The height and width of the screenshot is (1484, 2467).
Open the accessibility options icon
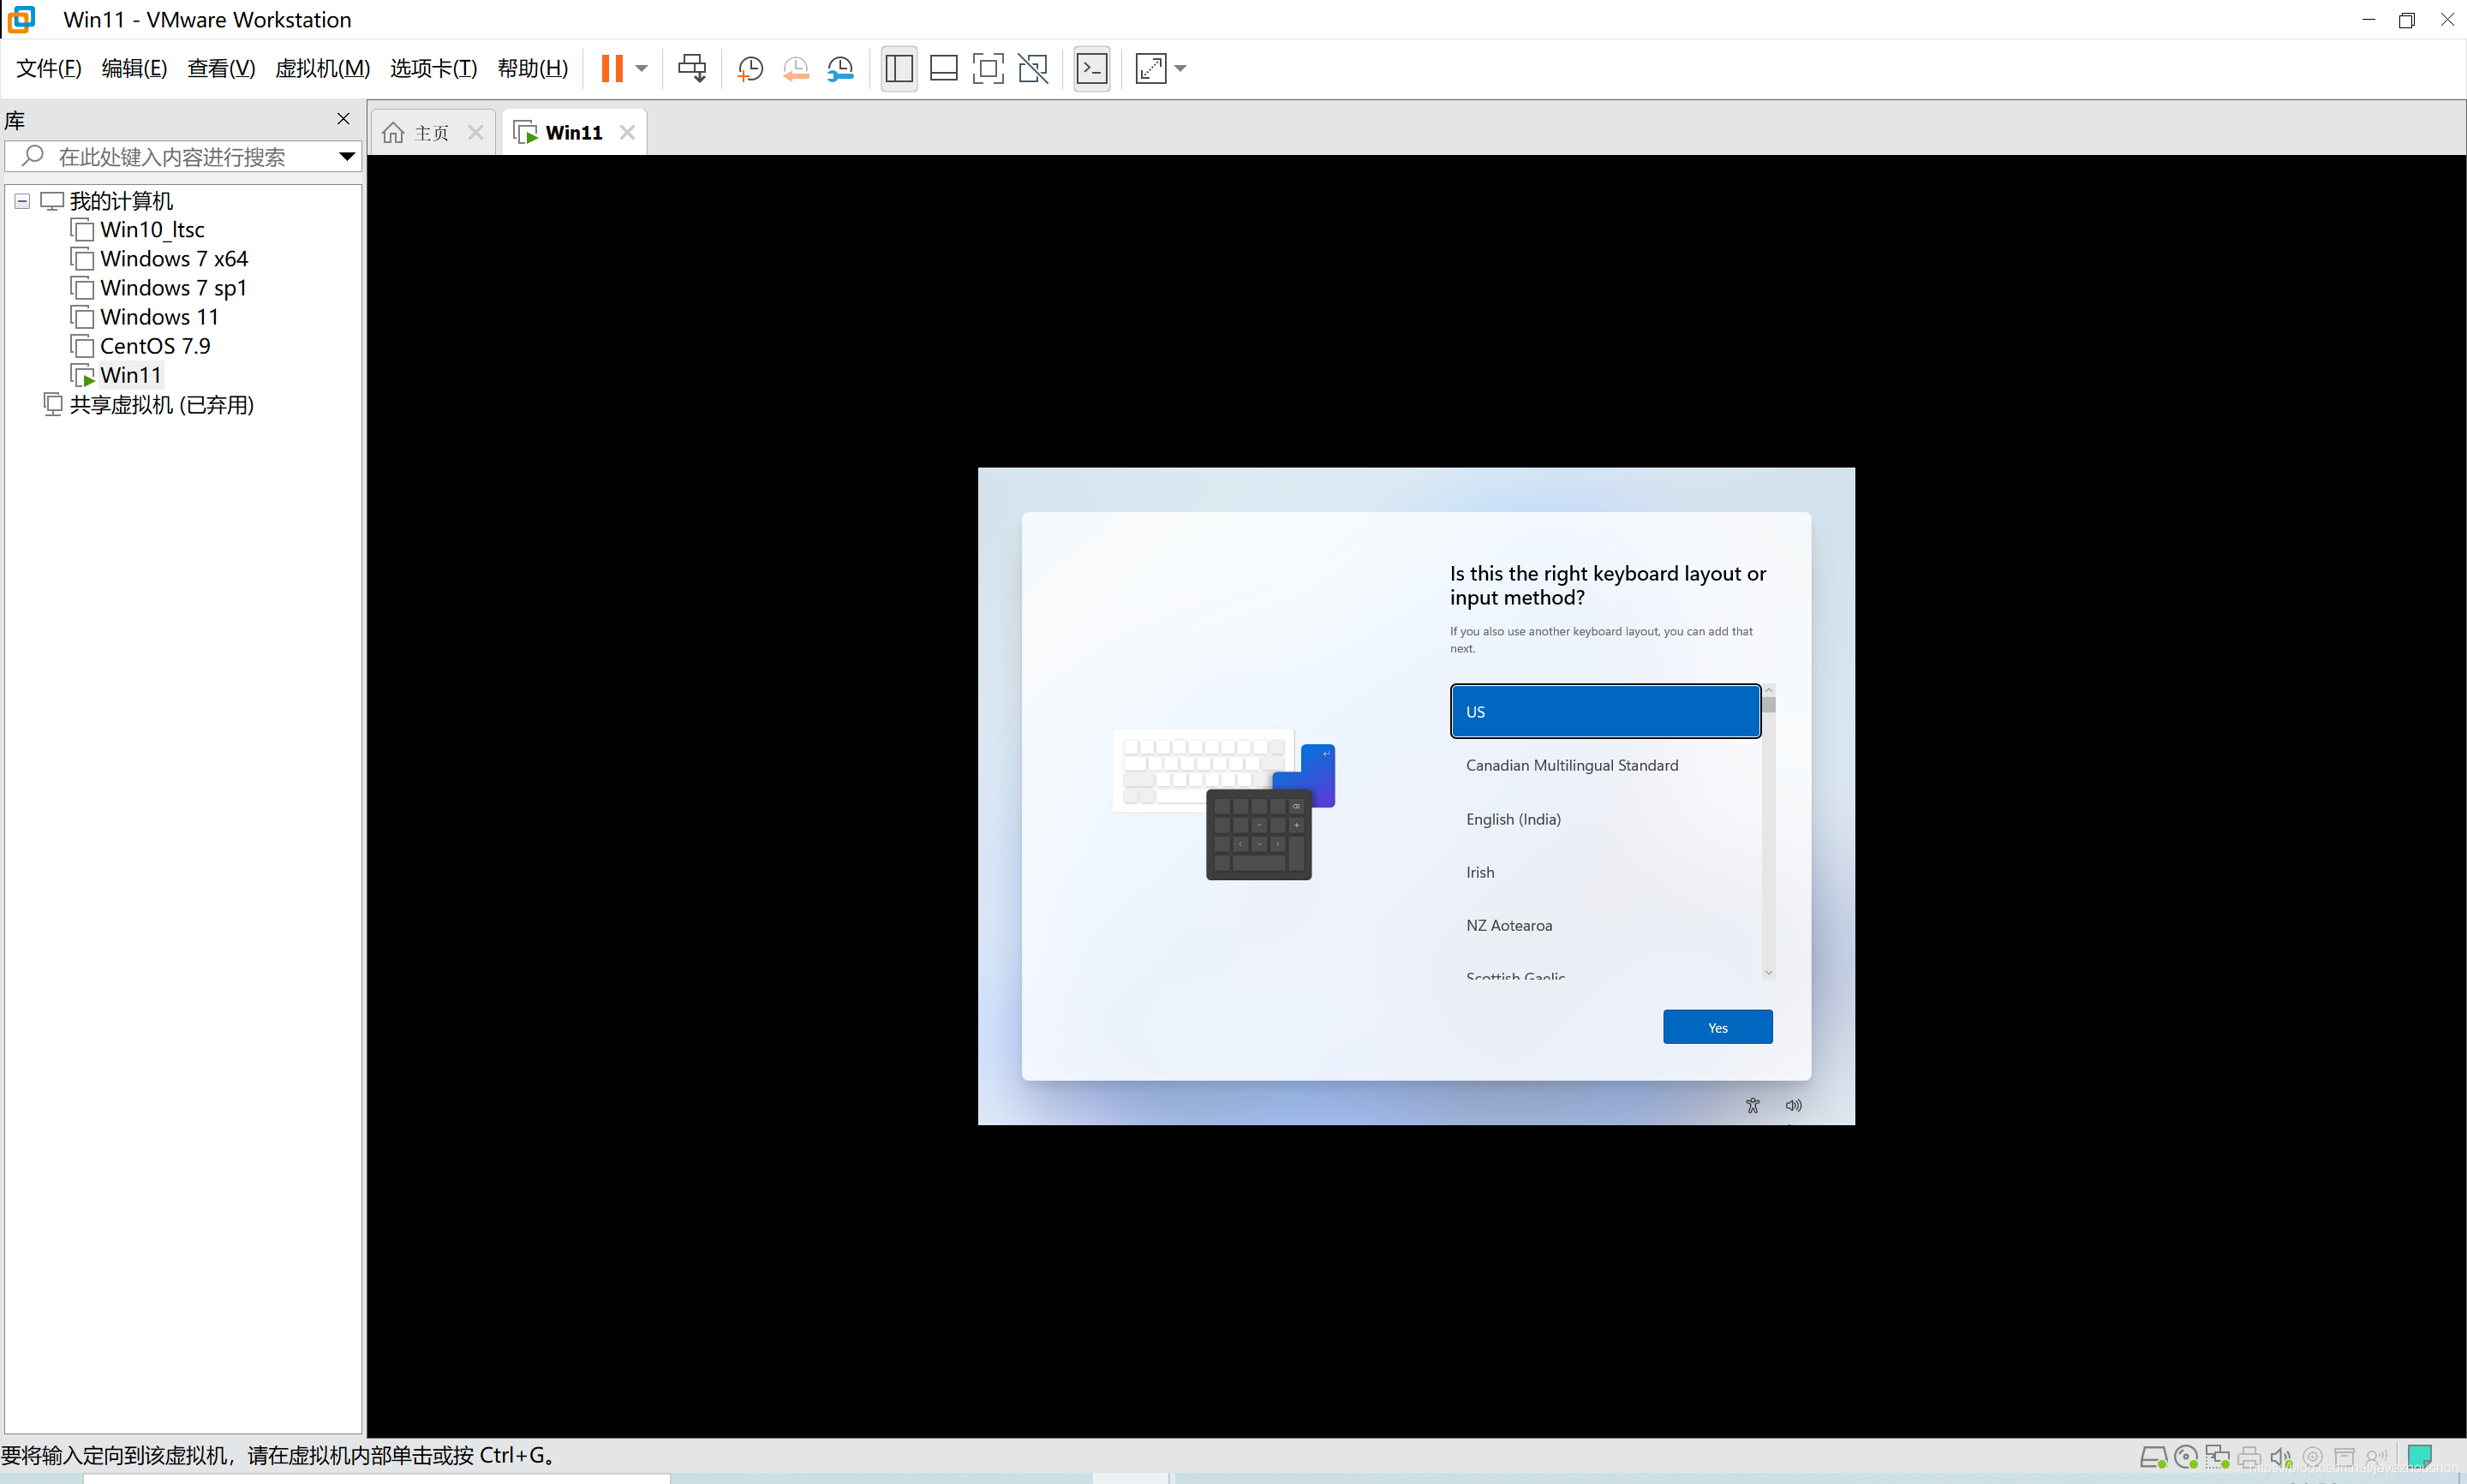(1752, 1105)
